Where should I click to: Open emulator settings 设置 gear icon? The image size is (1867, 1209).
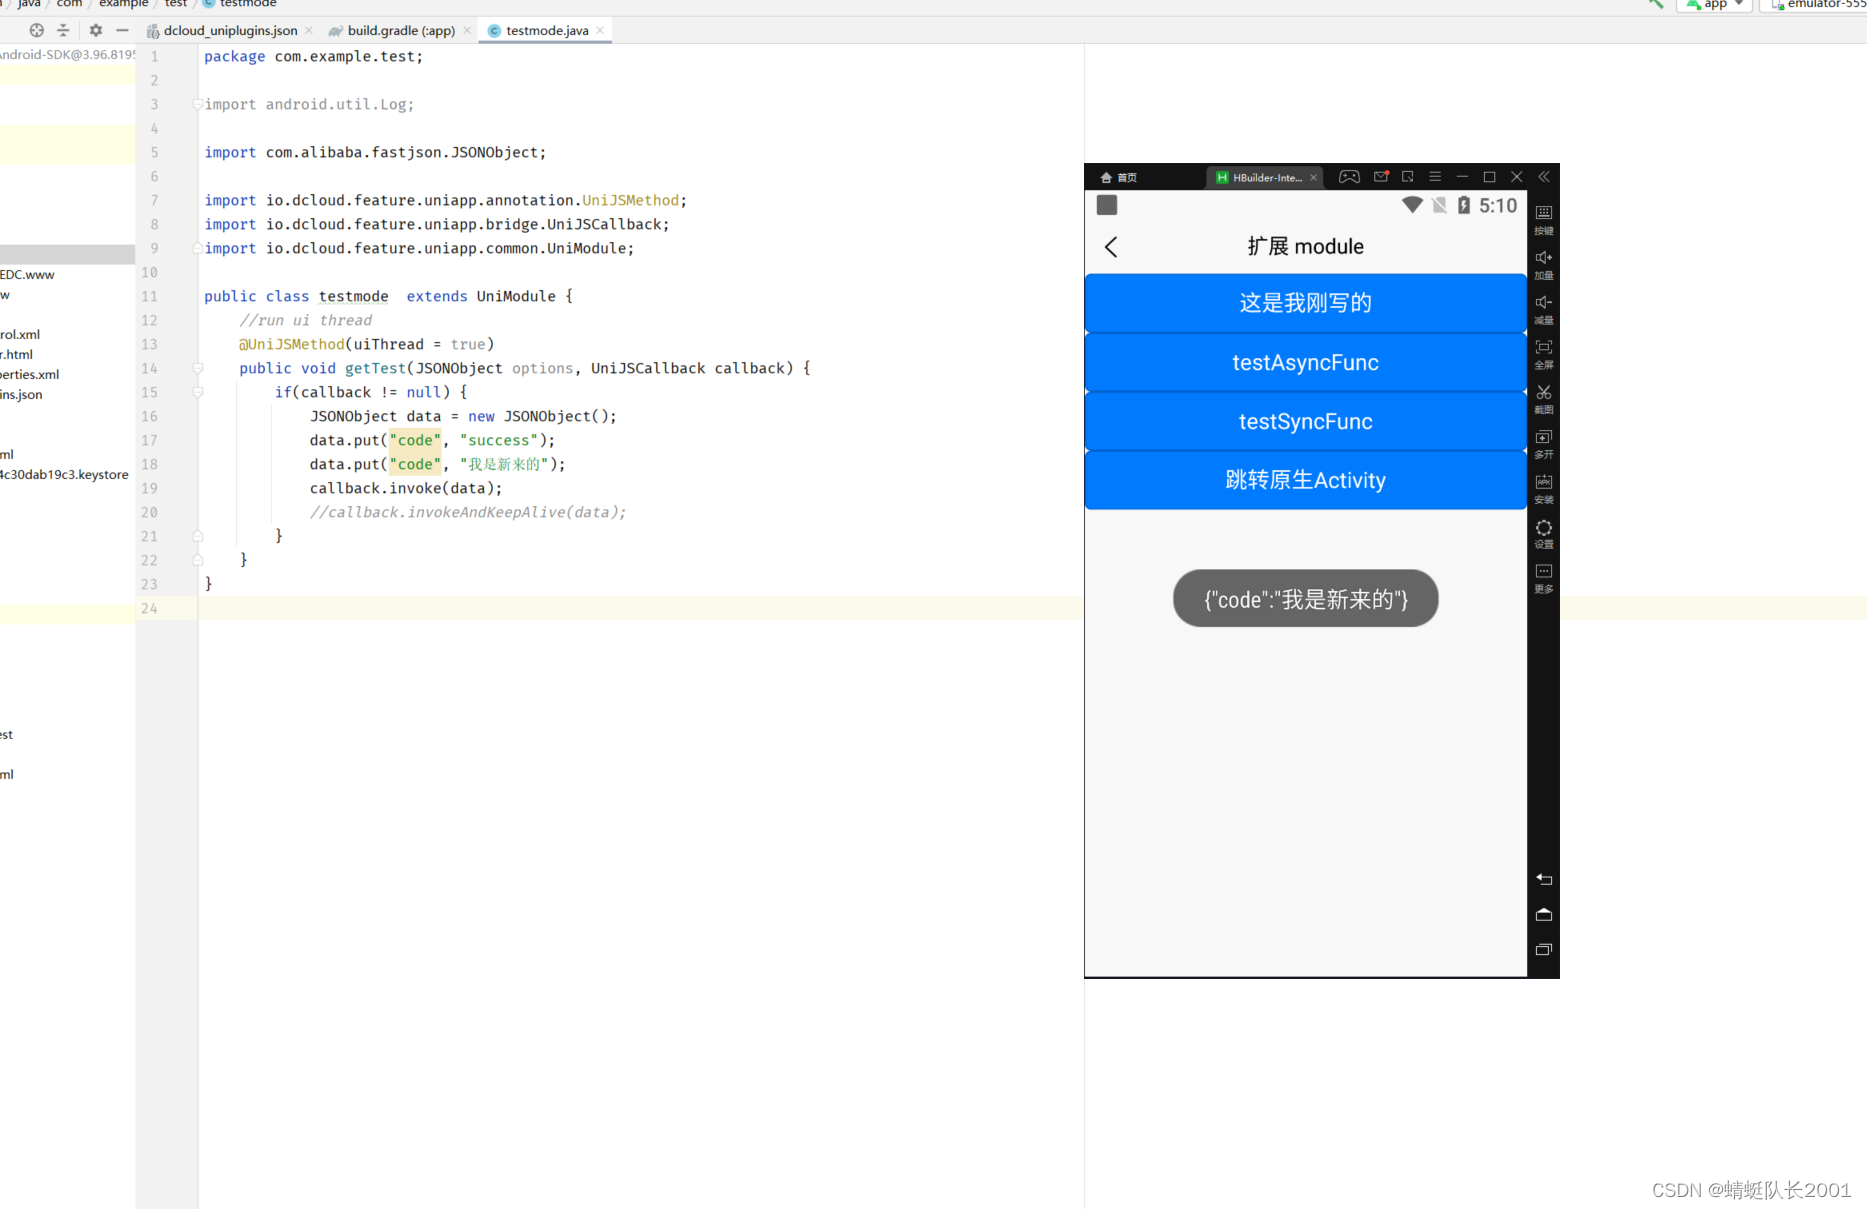click(1544, 532)
